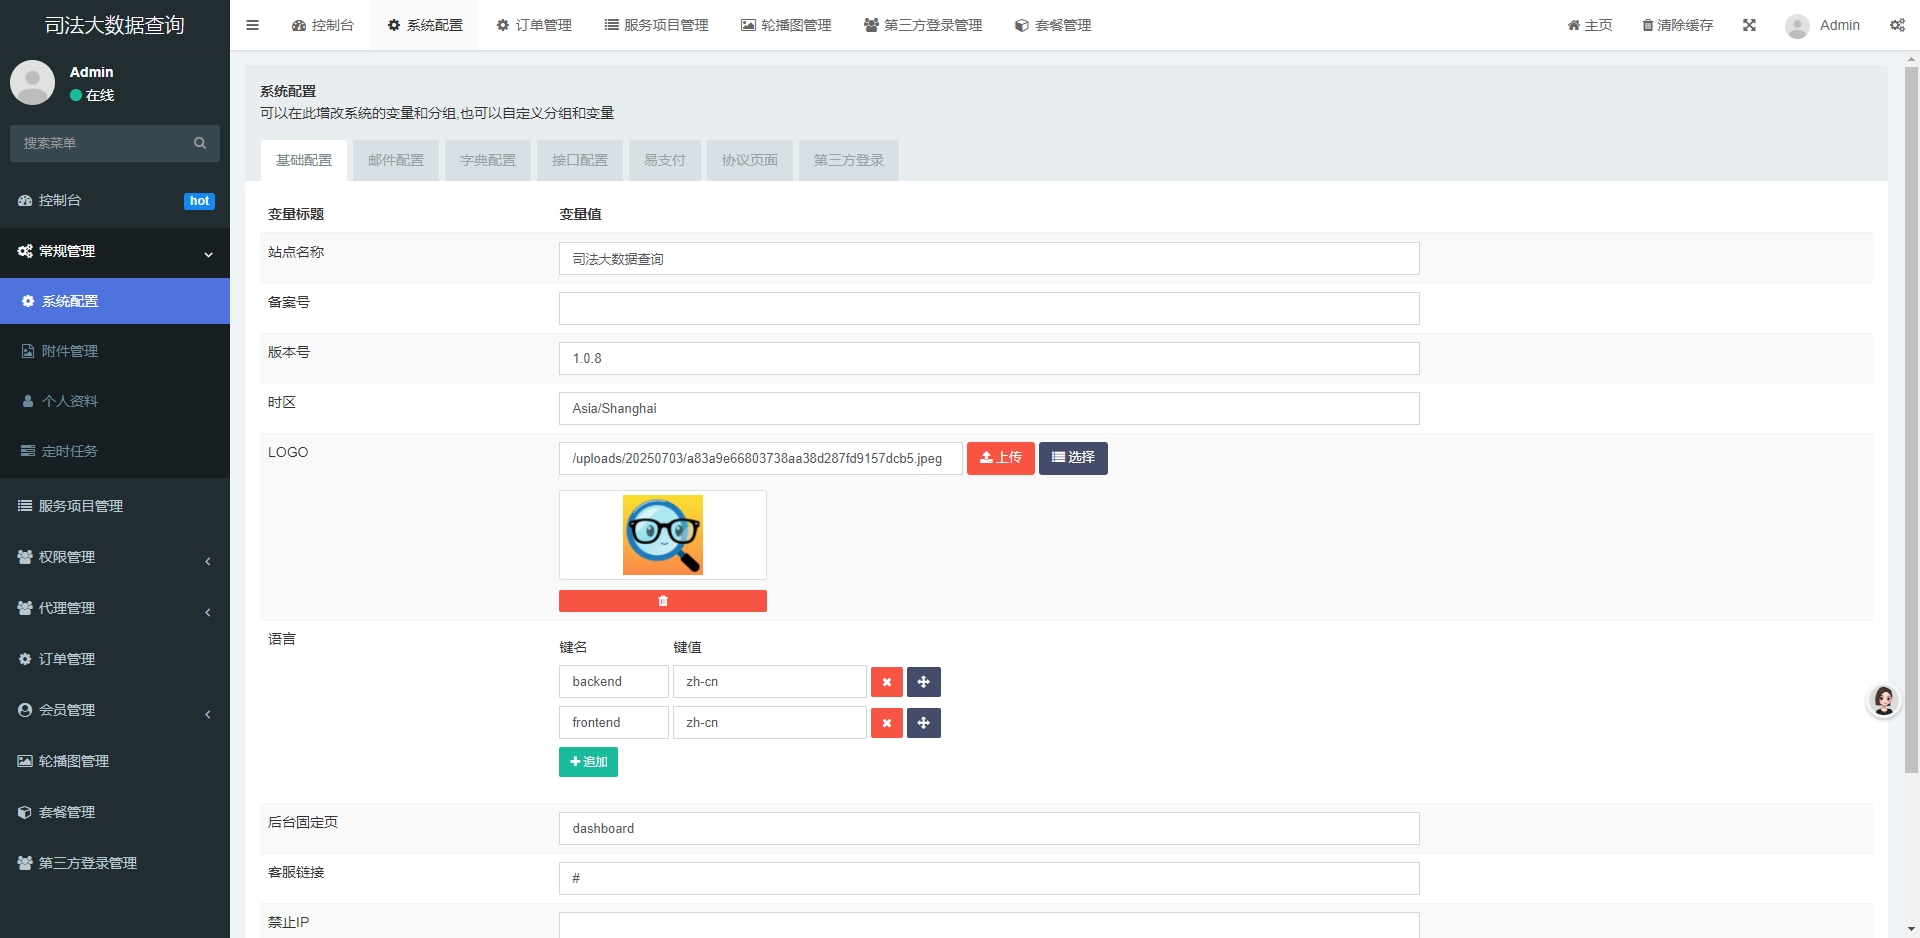The image size is (1920, 938).
Task: Expand the 会员管理 sidebar group
Action: (115, 710)
